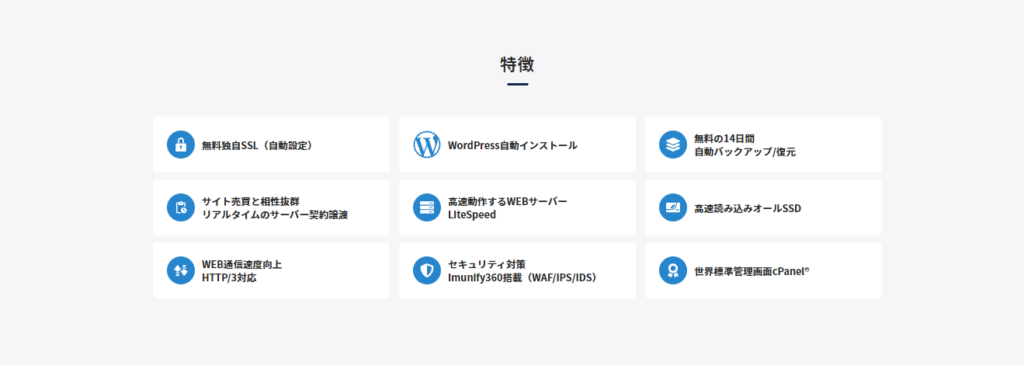Select the 世界標準管理画面cPanel text
Image resolution: width=1024 pixels, height=366 pixels.
pyautogui.click(x=752, y=271)
